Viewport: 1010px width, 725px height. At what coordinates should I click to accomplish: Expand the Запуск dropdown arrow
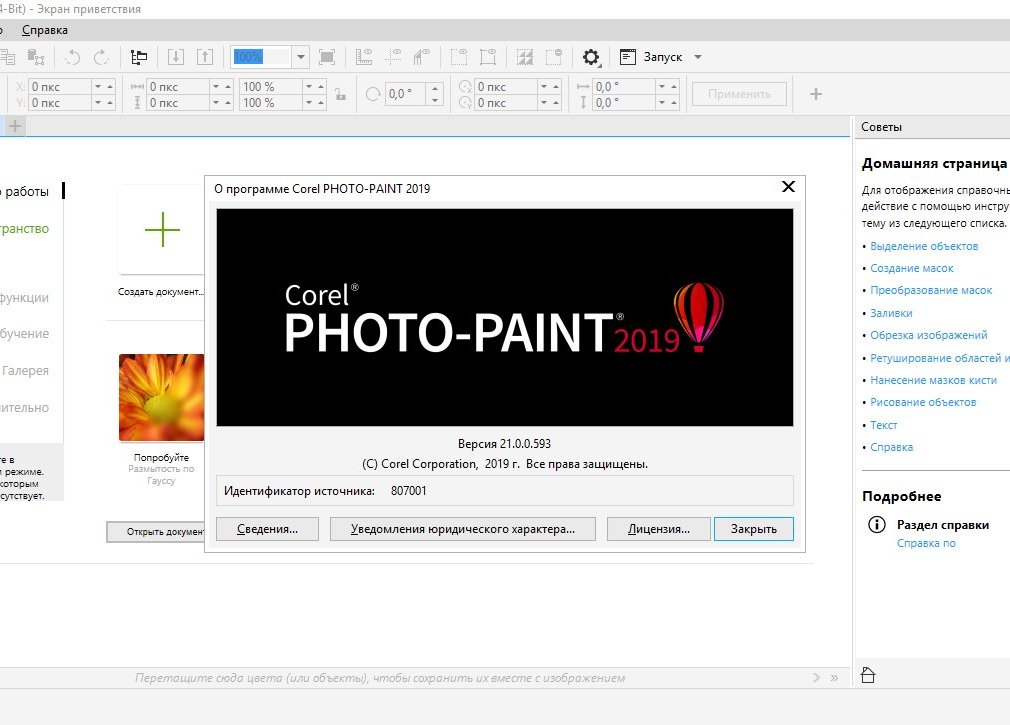[x=698, y=57]
